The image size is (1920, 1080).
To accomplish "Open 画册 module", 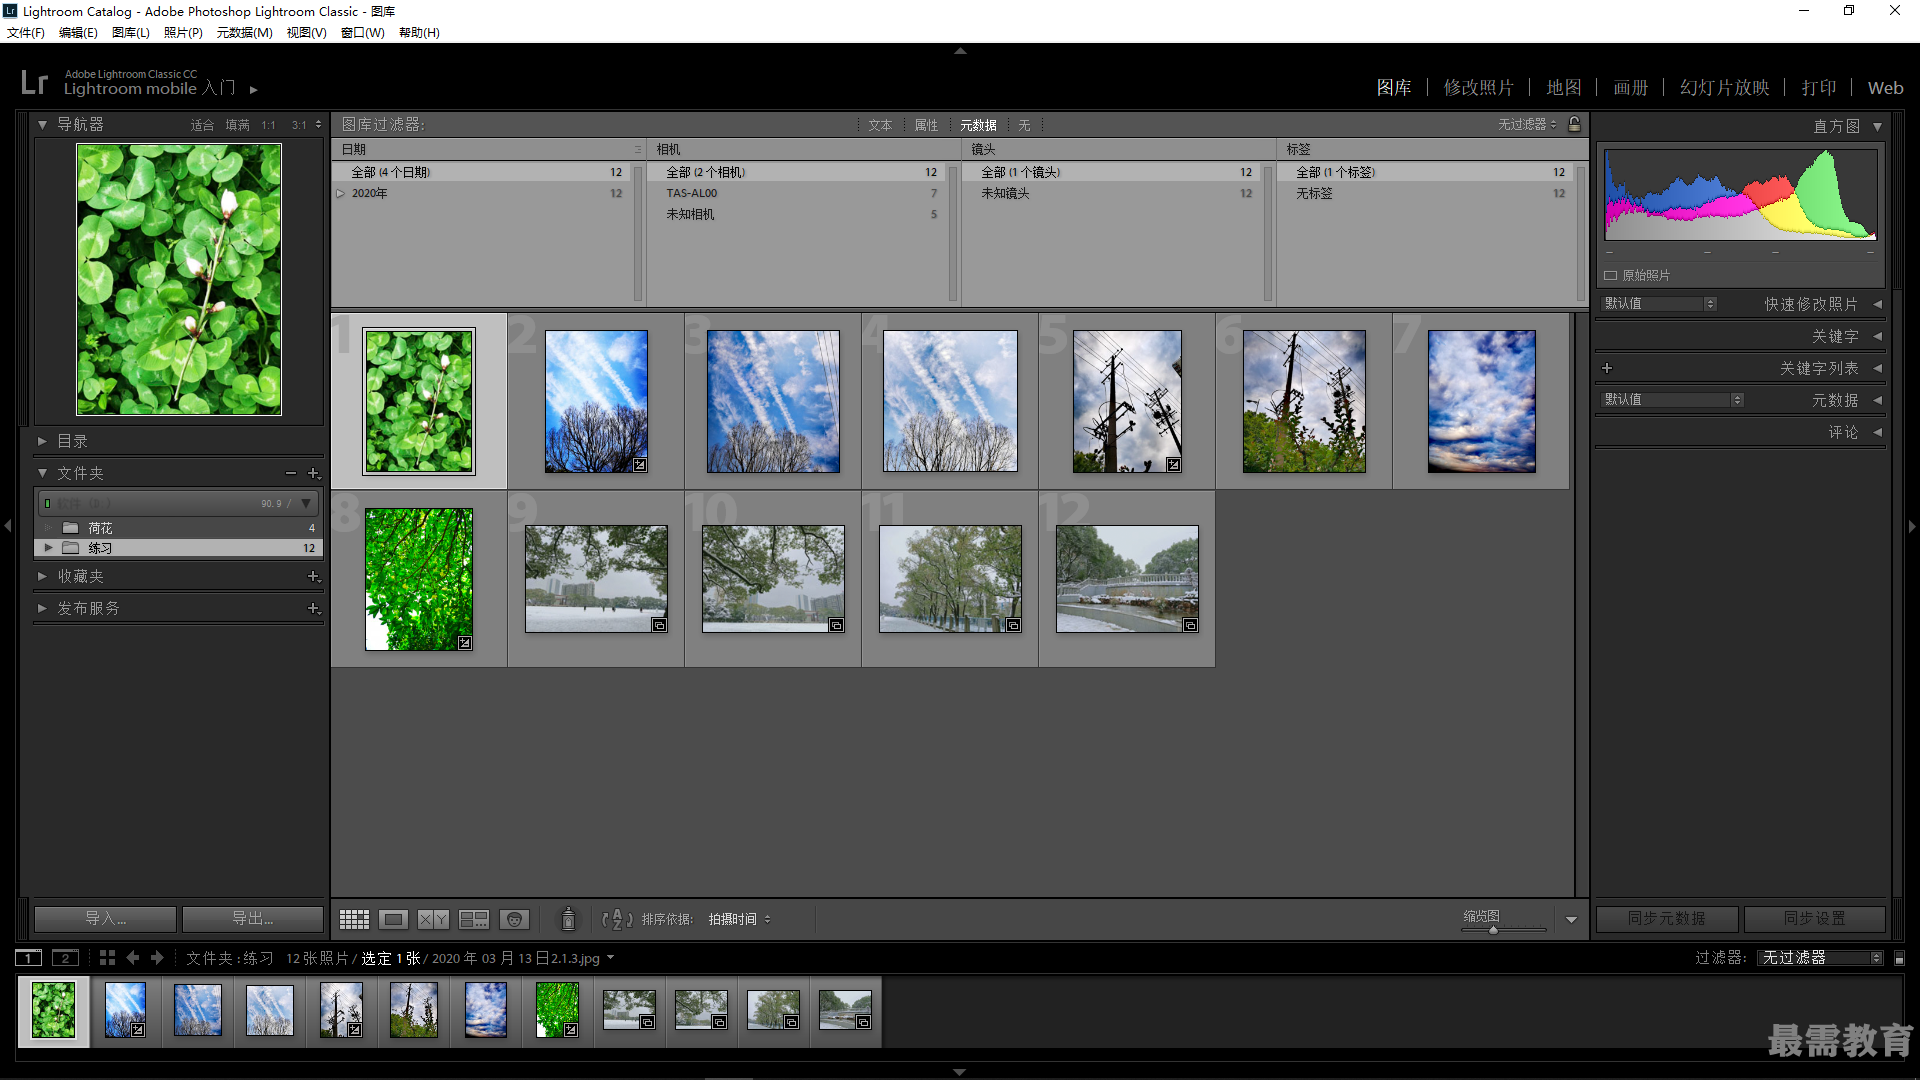I will point(1630,88).
